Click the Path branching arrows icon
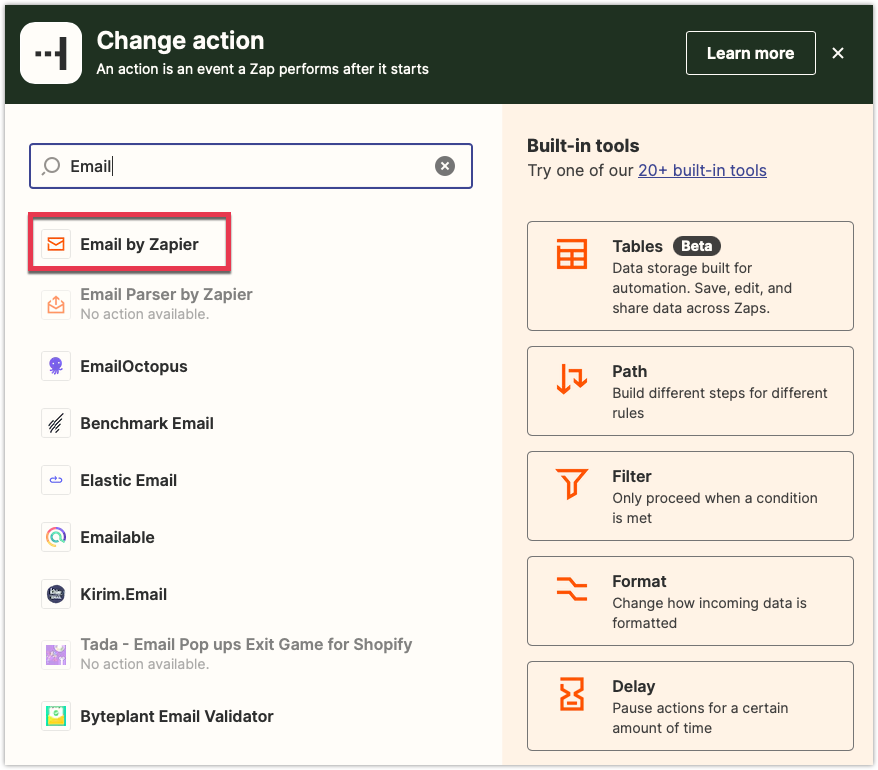The height and width of the screenshot is (770, 878). [x=572, y=379]
